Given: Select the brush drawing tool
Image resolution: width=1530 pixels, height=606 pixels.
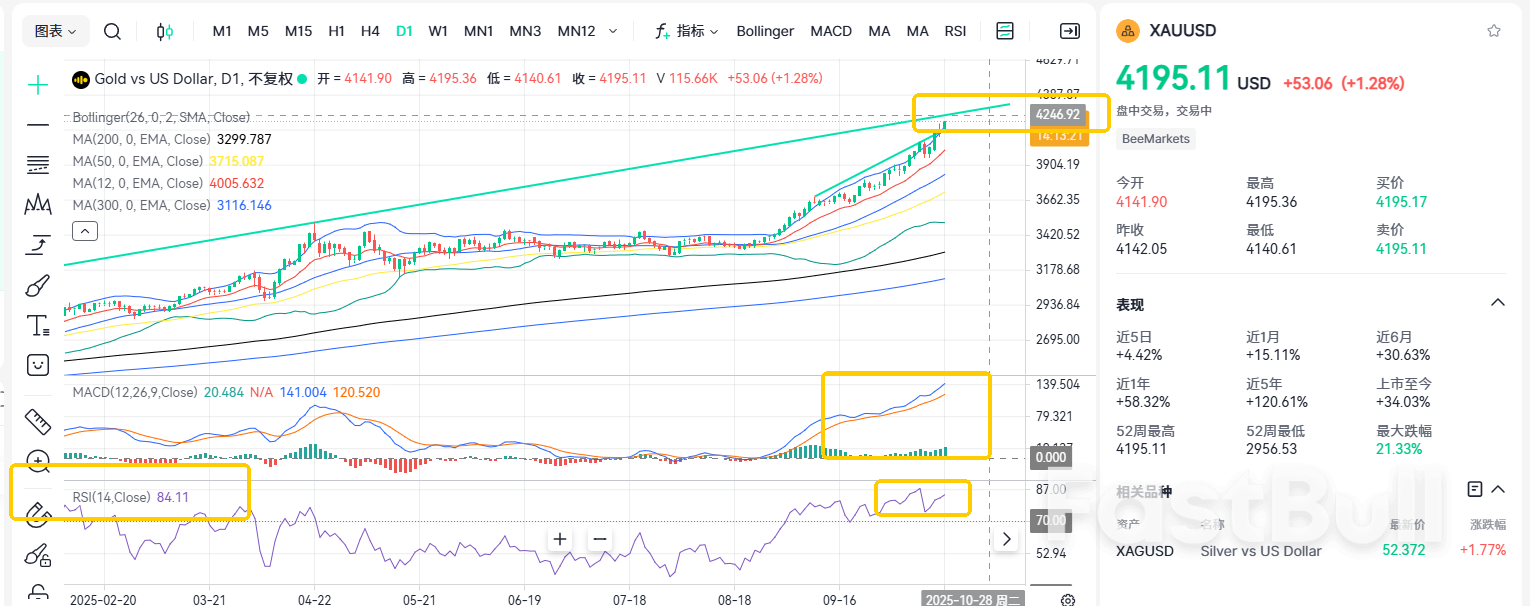Looking at the screenshot, I should [38, 287].
